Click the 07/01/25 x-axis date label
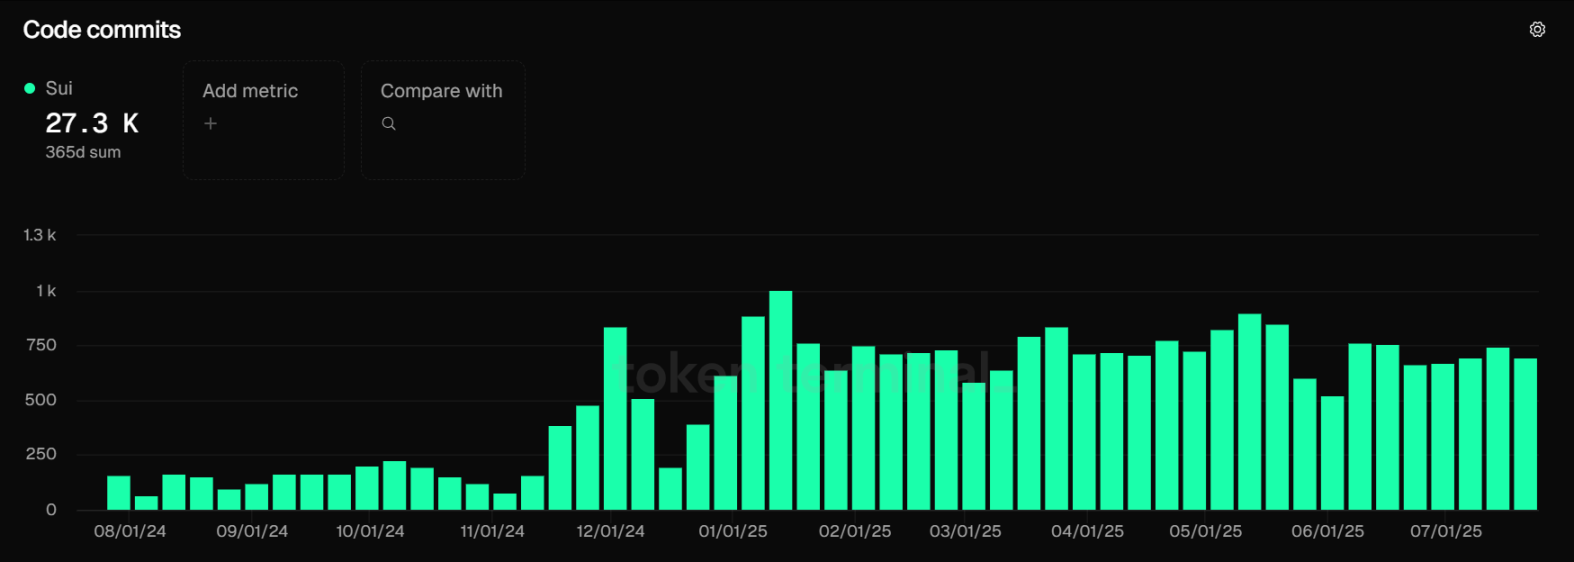Image resolution: width=1574 pixels, height=562 pixels. [x=1446, y=531]
